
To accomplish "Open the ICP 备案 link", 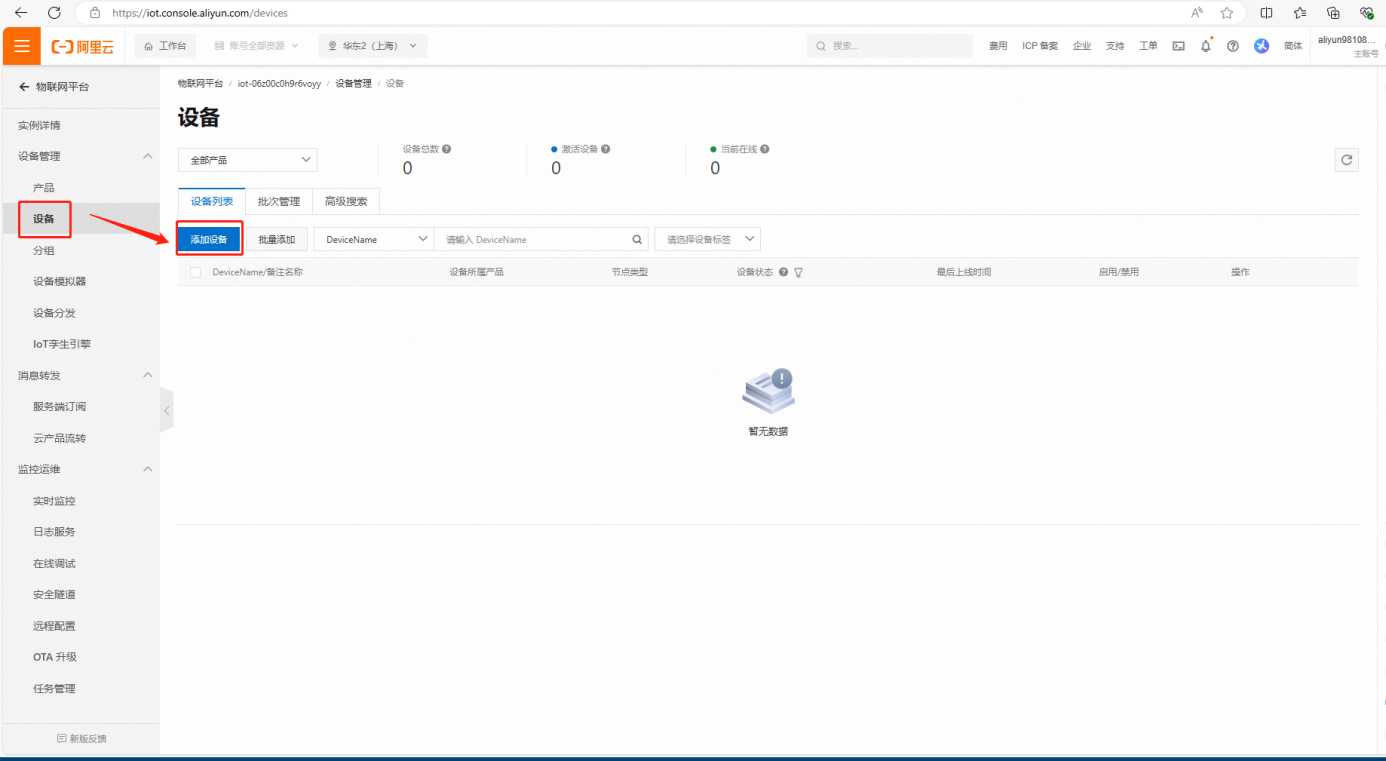I will [1040, 46].
